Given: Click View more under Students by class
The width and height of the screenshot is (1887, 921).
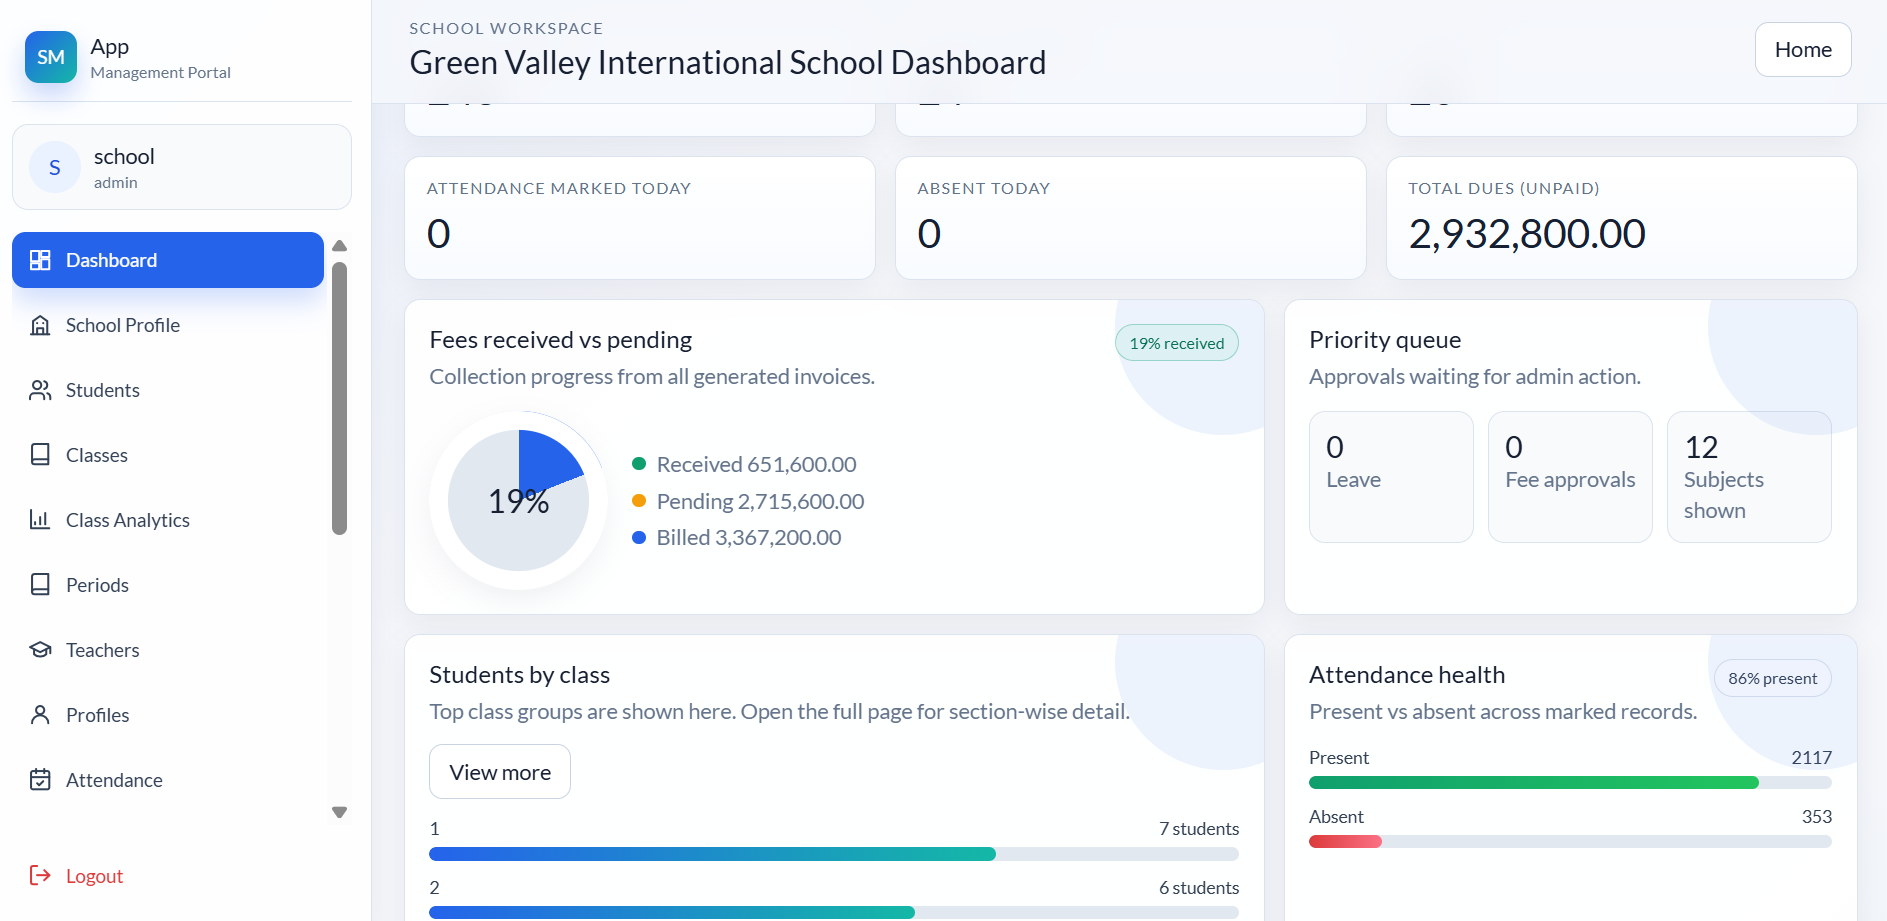Looking at the screenshot, I should pos(500,772).
